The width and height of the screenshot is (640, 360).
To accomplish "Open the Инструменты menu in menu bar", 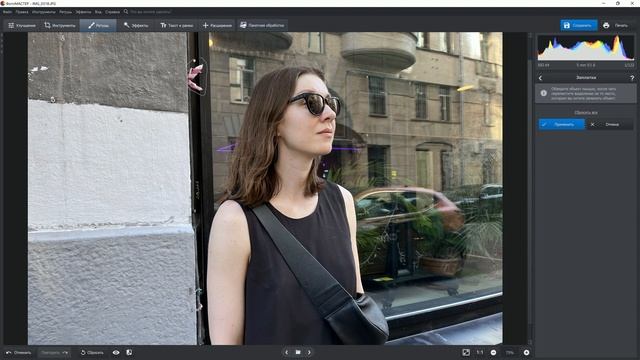I will (44, 12).
